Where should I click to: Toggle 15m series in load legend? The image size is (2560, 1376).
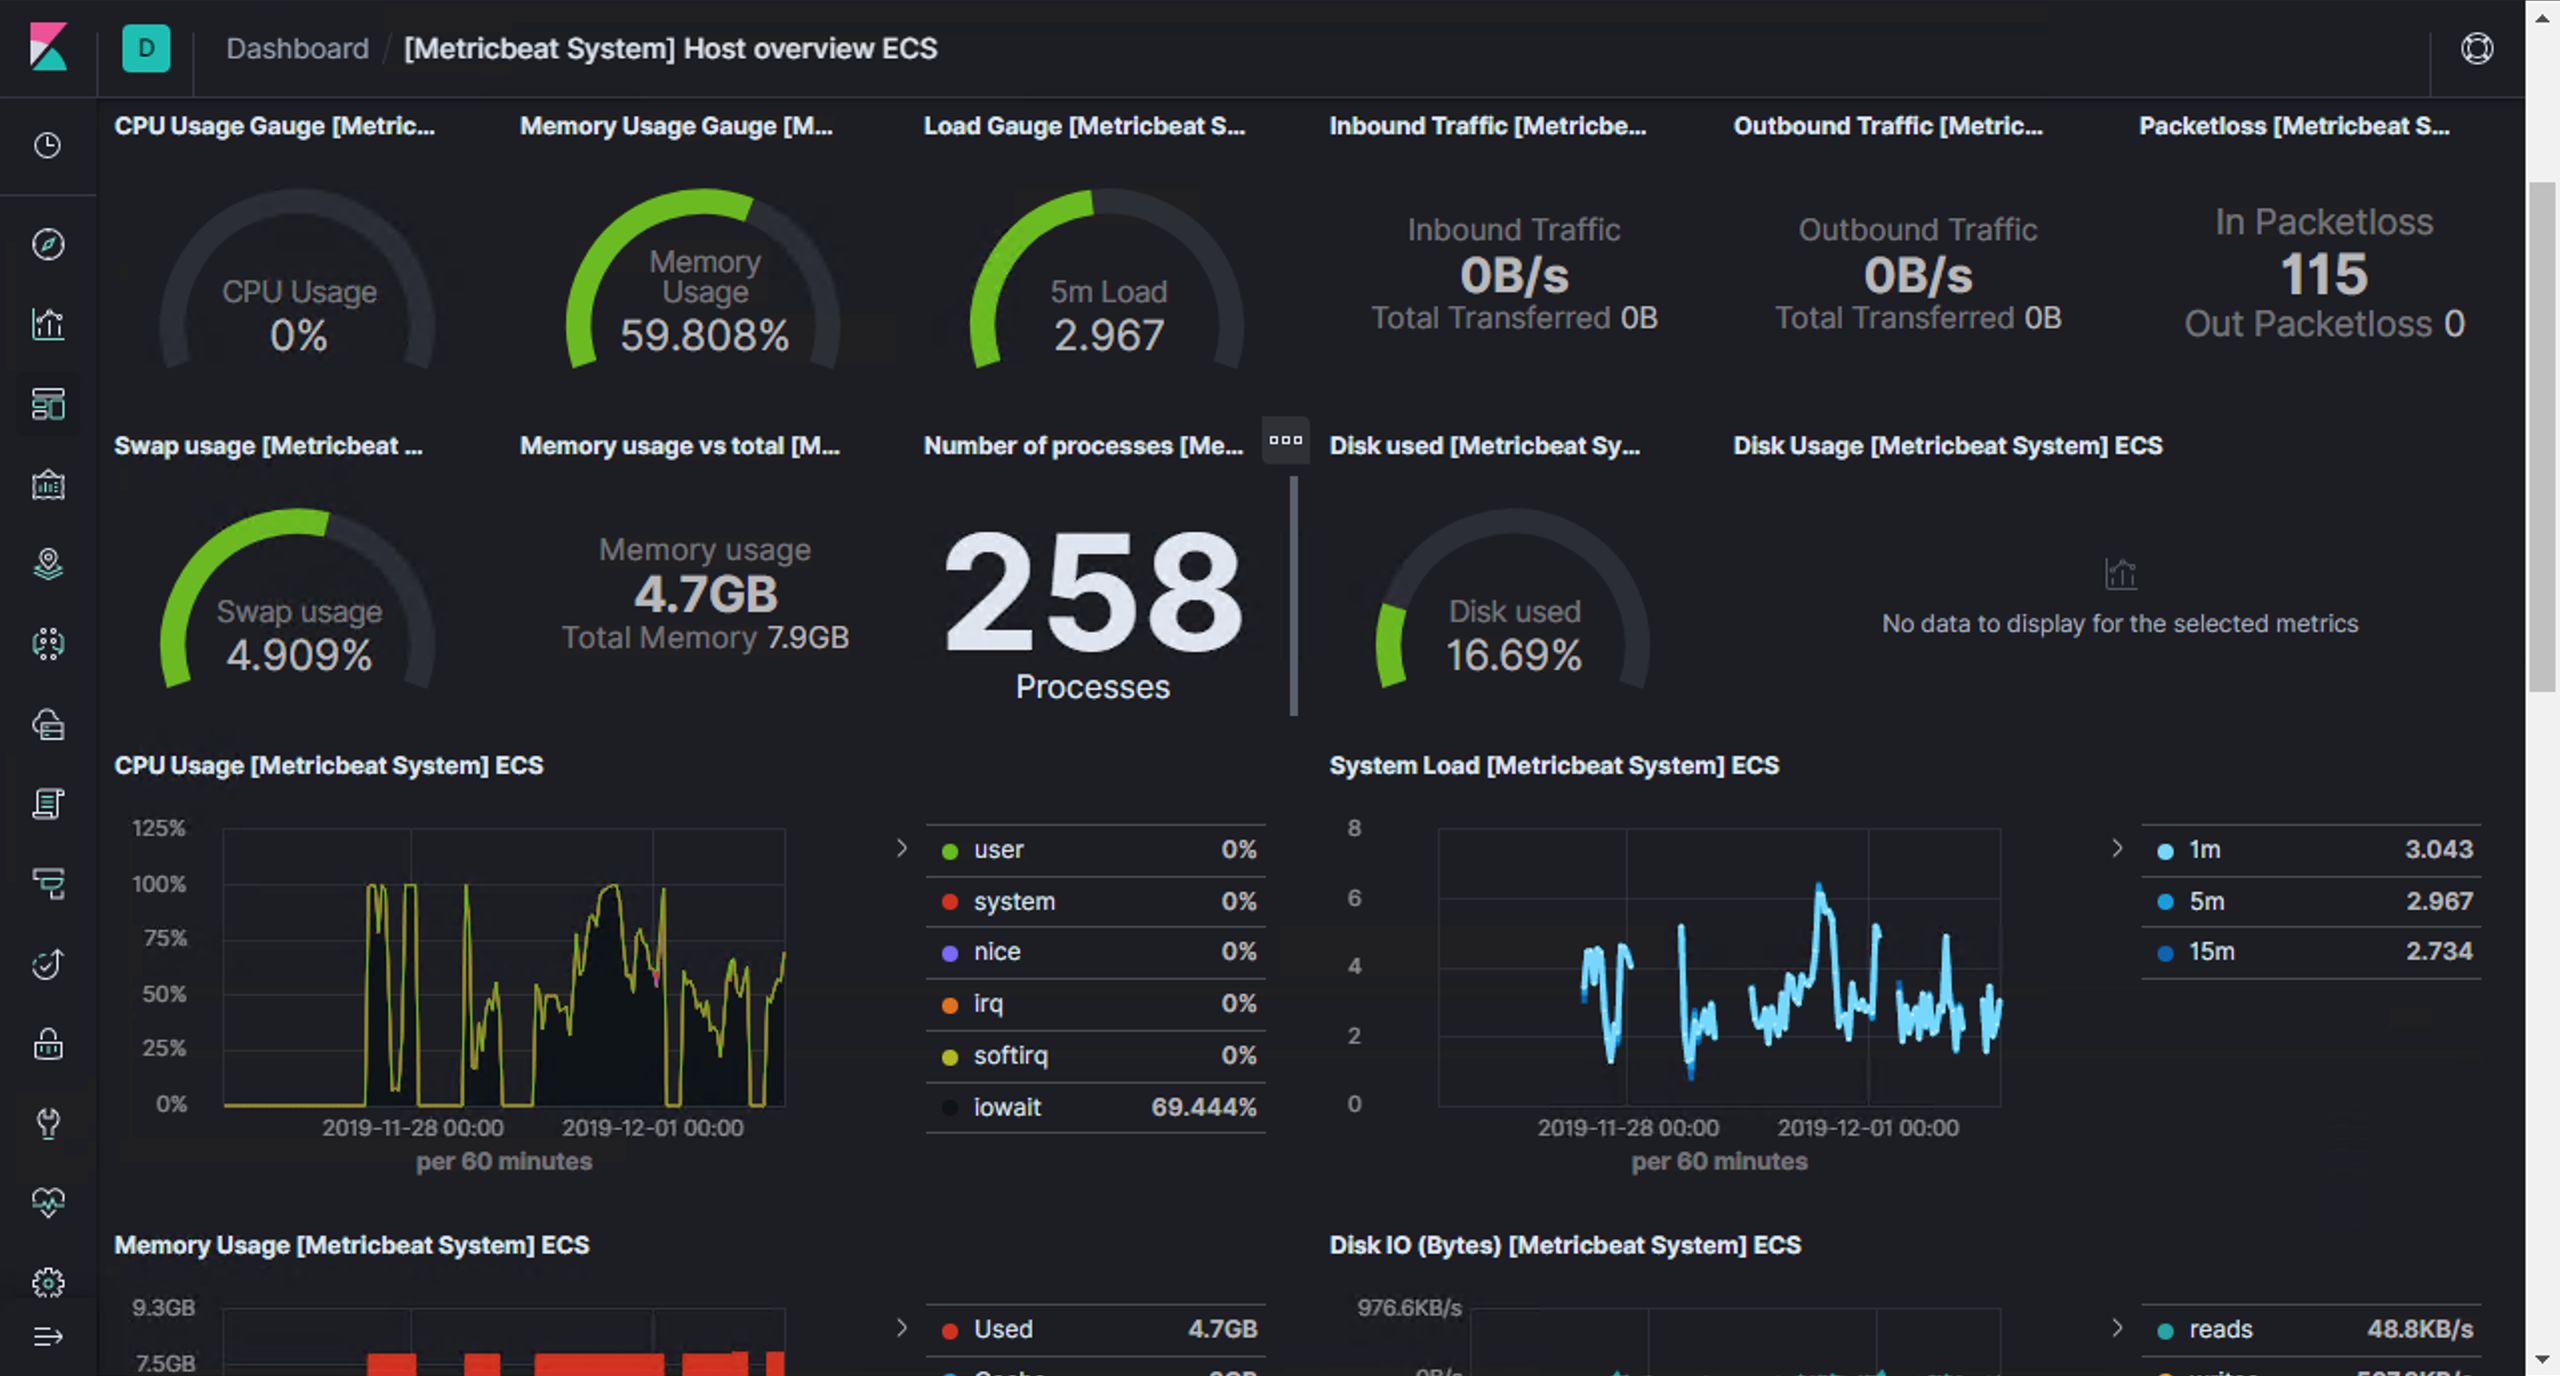point(2311,952)
